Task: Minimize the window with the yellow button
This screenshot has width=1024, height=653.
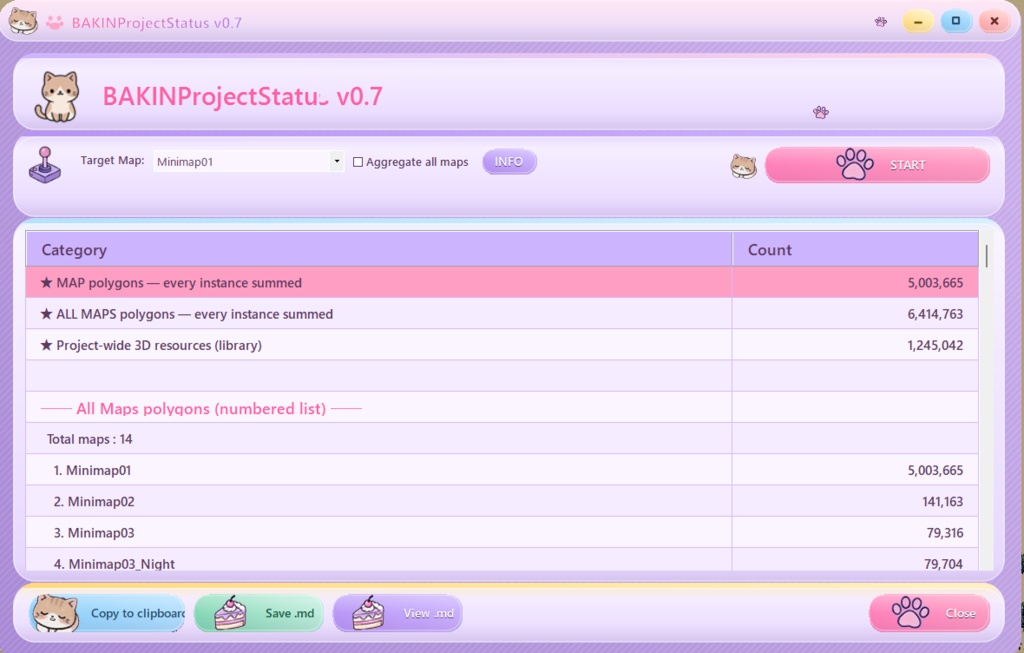Action: point(918,22)
